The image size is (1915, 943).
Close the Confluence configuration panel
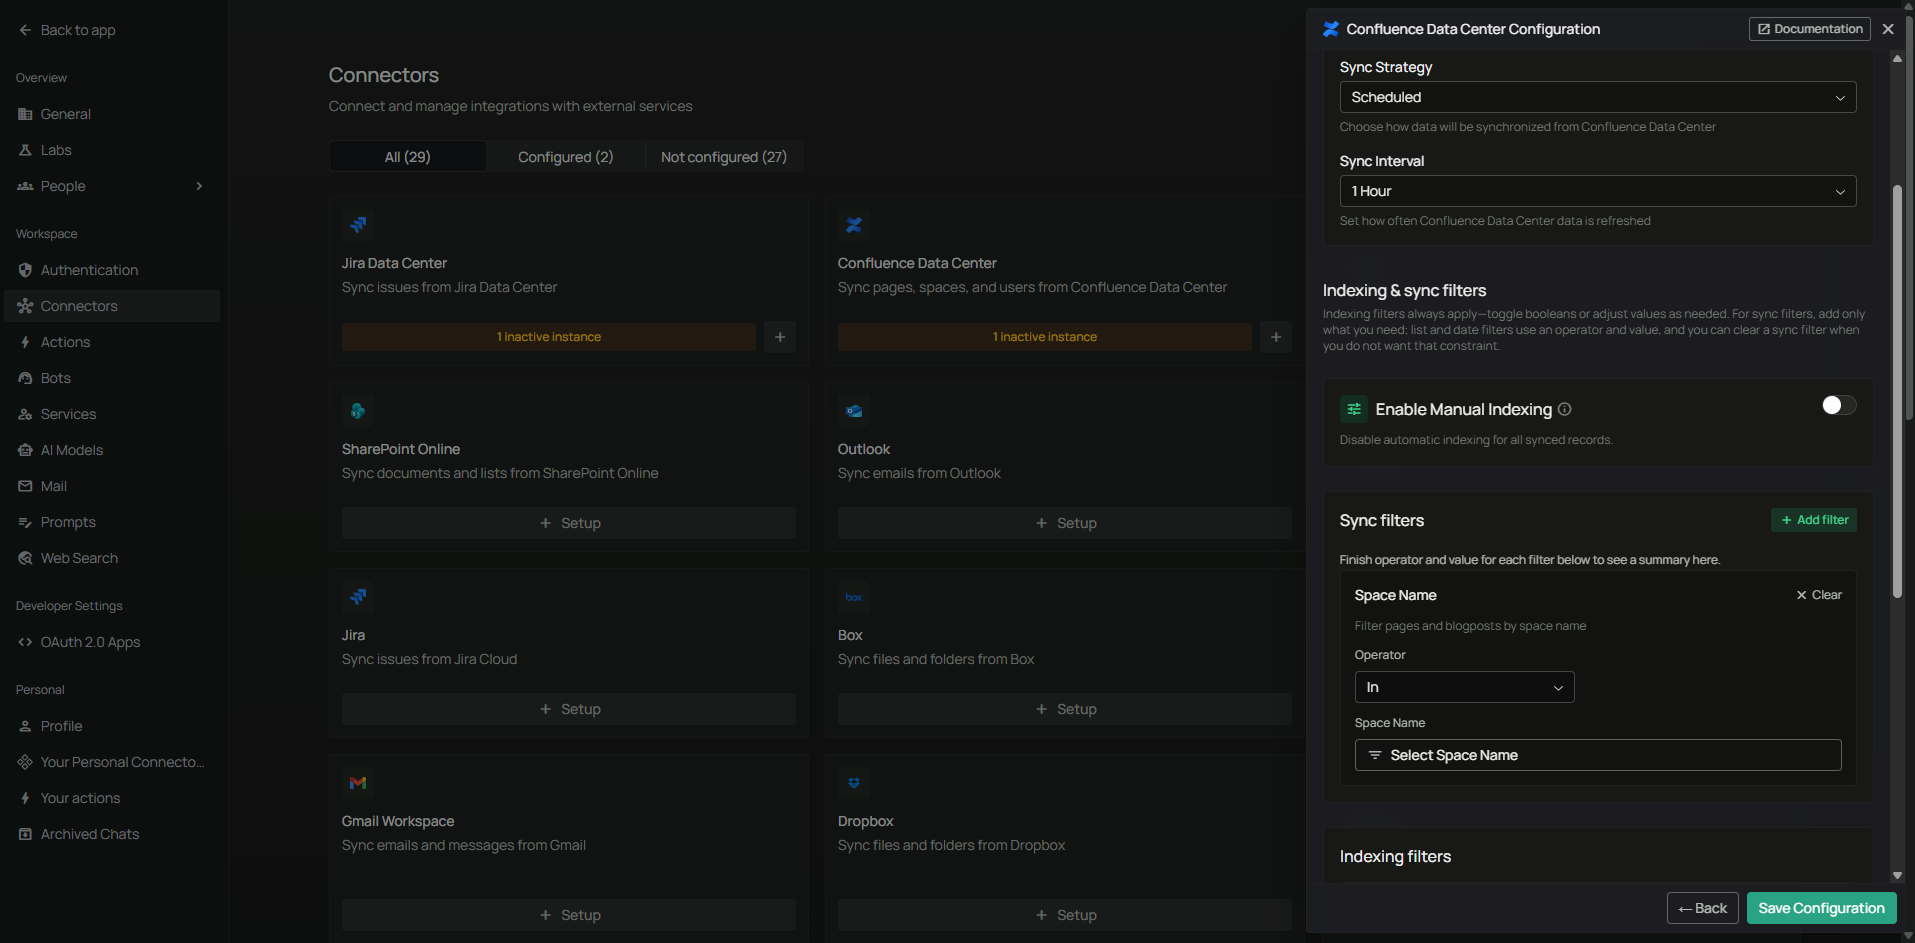tap(1888, 29)
